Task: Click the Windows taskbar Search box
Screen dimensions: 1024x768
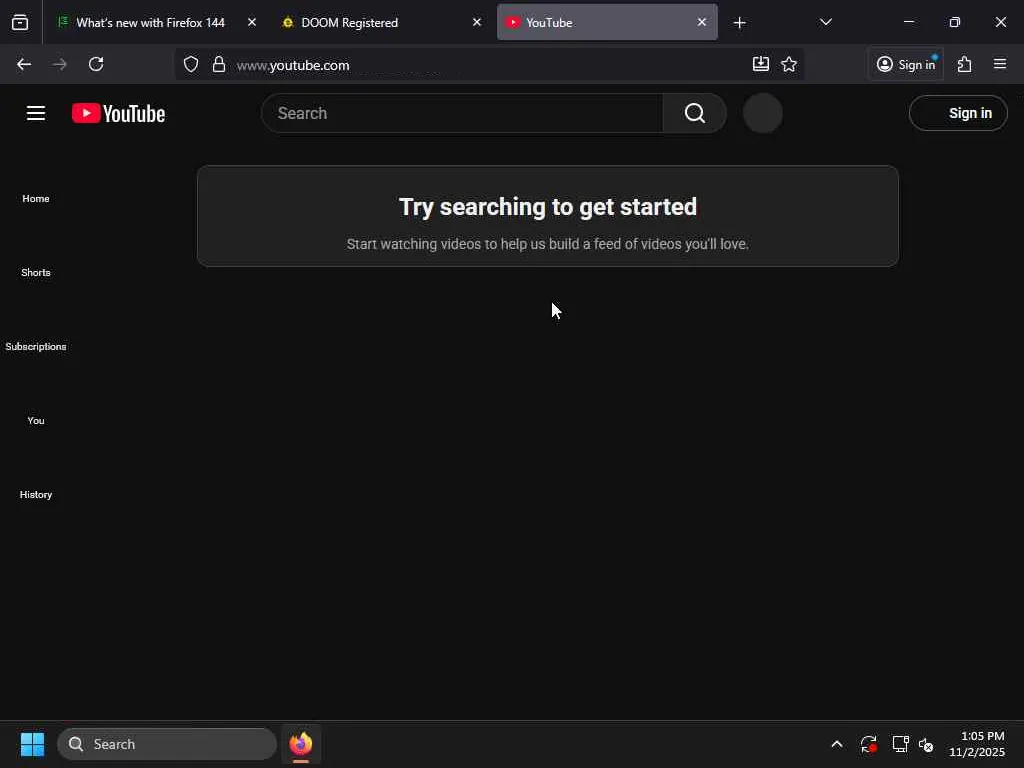Action: [167, 744]
